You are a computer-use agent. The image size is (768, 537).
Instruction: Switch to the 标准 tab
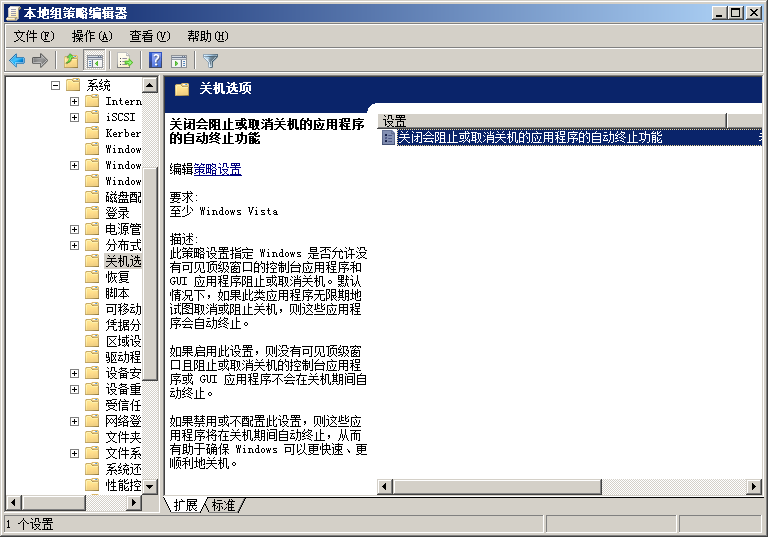point(223,506)
